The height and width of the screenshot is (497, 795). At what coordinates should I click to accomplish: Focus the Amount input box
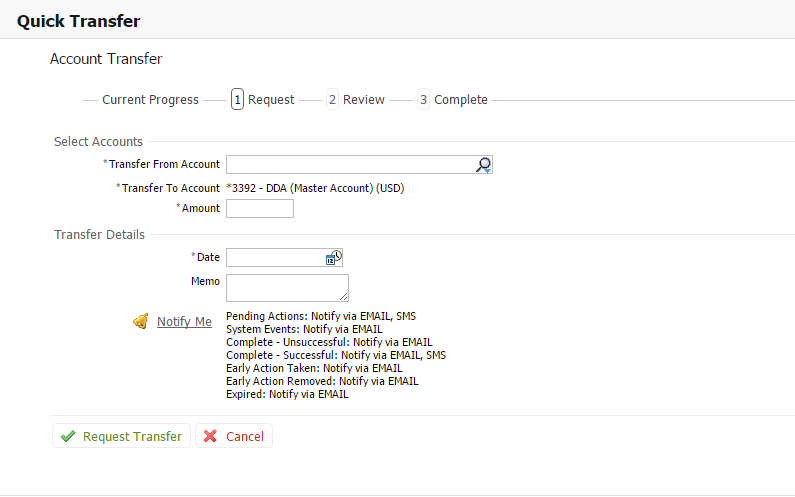(x=260, y=208)
